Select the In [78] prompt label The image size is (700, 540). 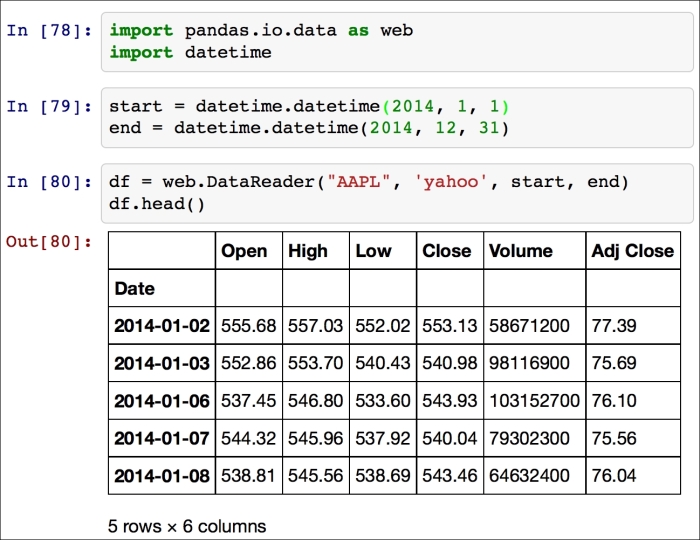pyautogui.click(x=49, y=30)
